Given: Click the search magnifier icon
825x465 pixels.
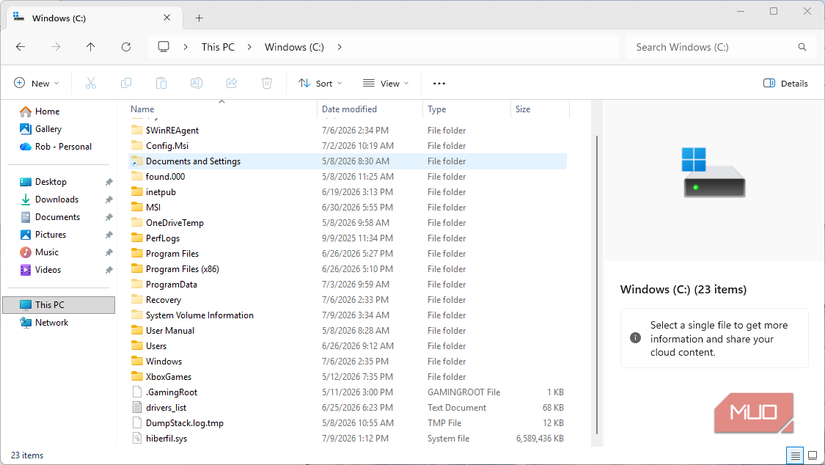Looking at the screenshot, I should 802,47.
